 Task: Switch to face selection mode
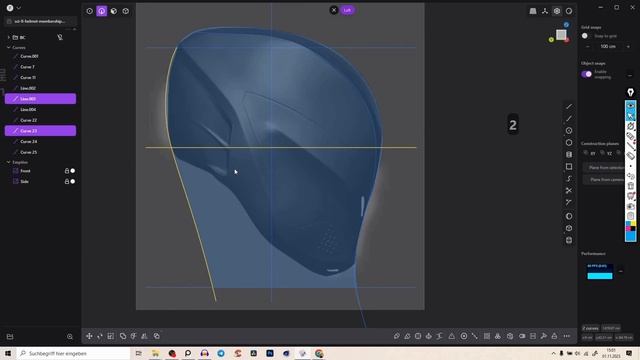pos(114,11)
